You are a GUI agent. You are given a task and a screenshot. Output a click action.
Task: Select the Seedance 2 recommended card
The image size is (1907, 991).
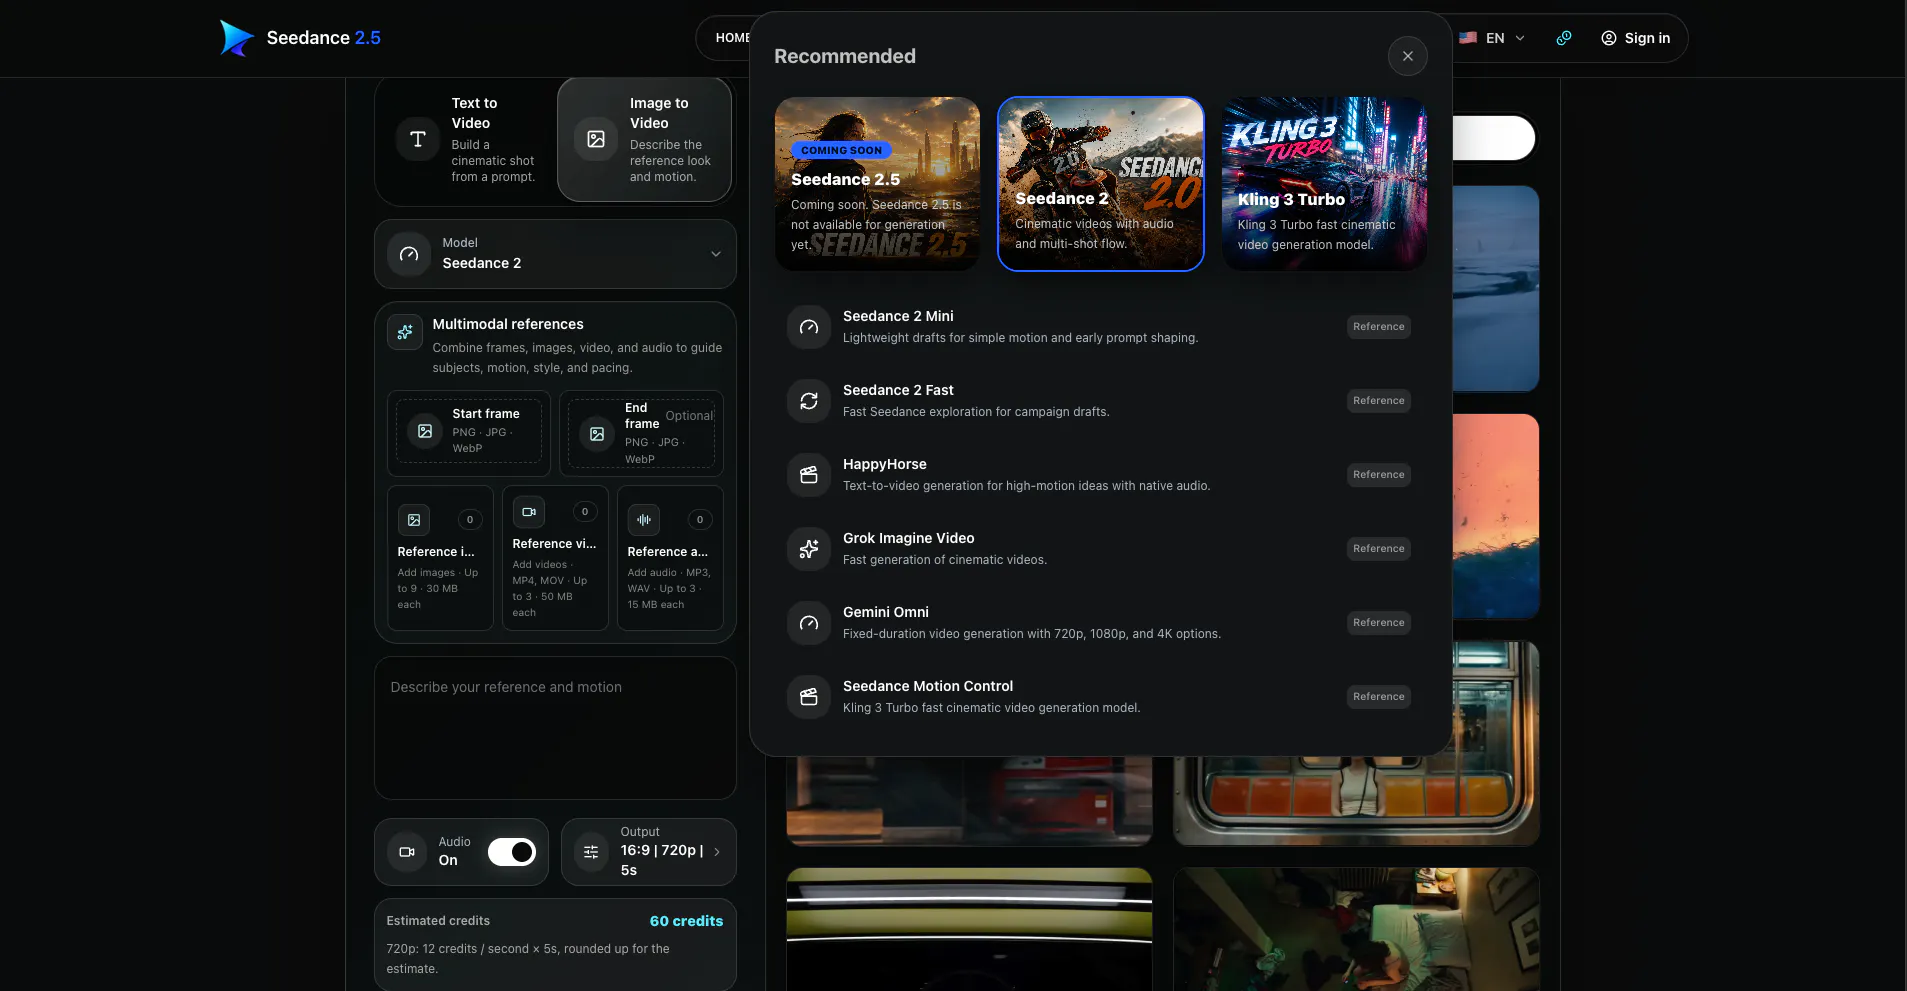click(x=1101, y=184)
